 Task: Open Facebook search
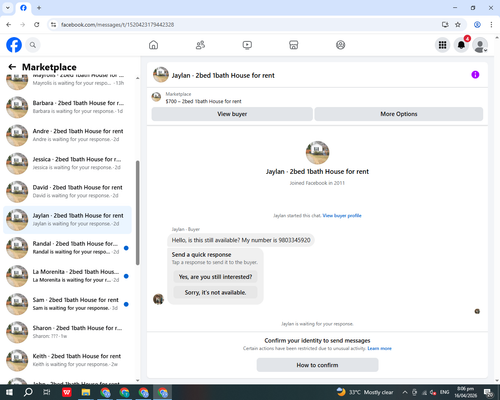click(x=33, y=45)
